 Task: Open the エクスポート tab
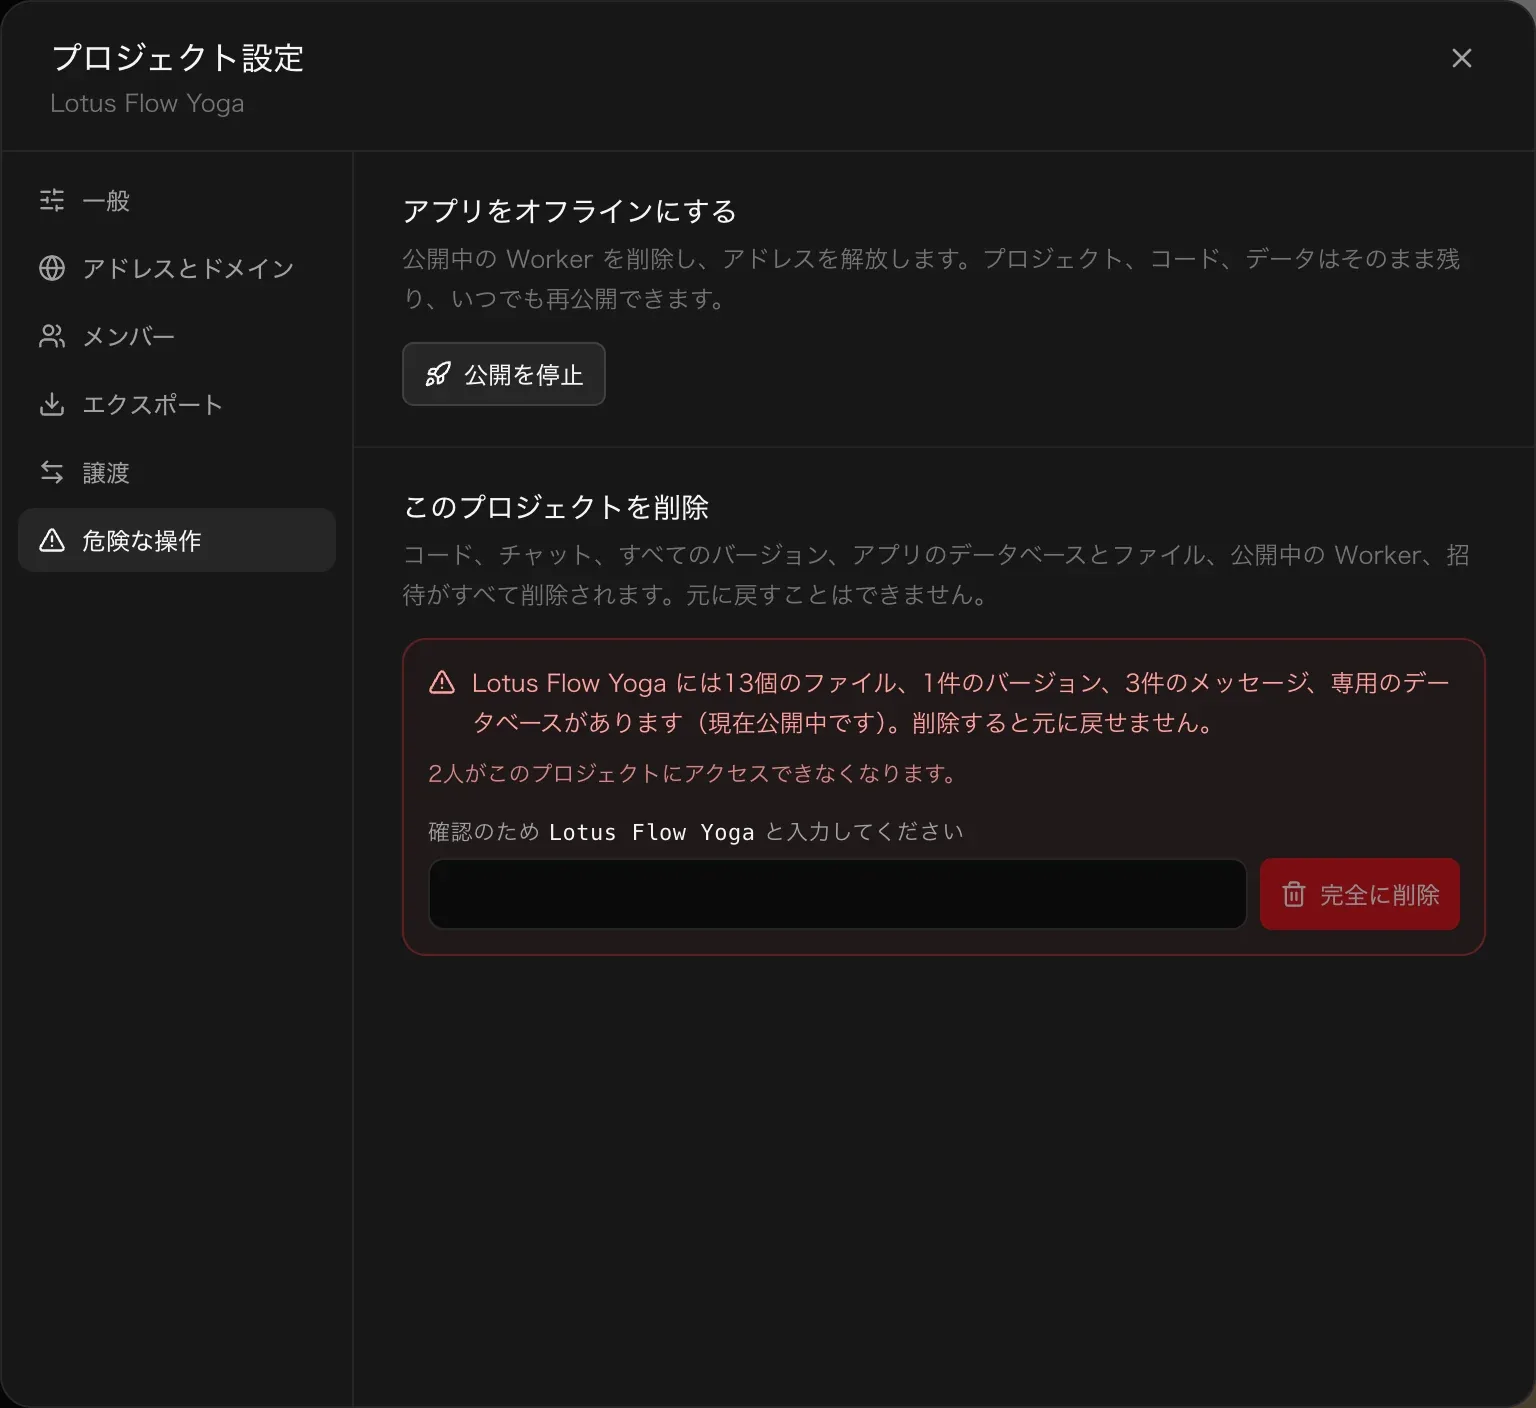point(176,404)
